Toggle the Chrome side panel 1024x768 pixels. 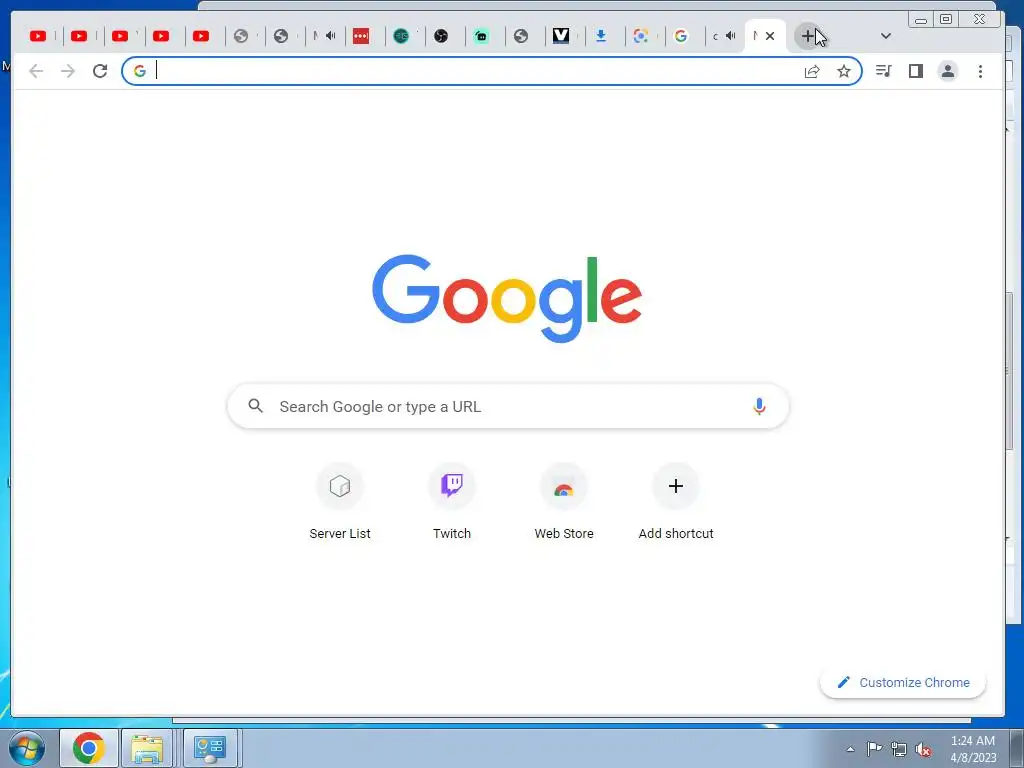point(916,71)
